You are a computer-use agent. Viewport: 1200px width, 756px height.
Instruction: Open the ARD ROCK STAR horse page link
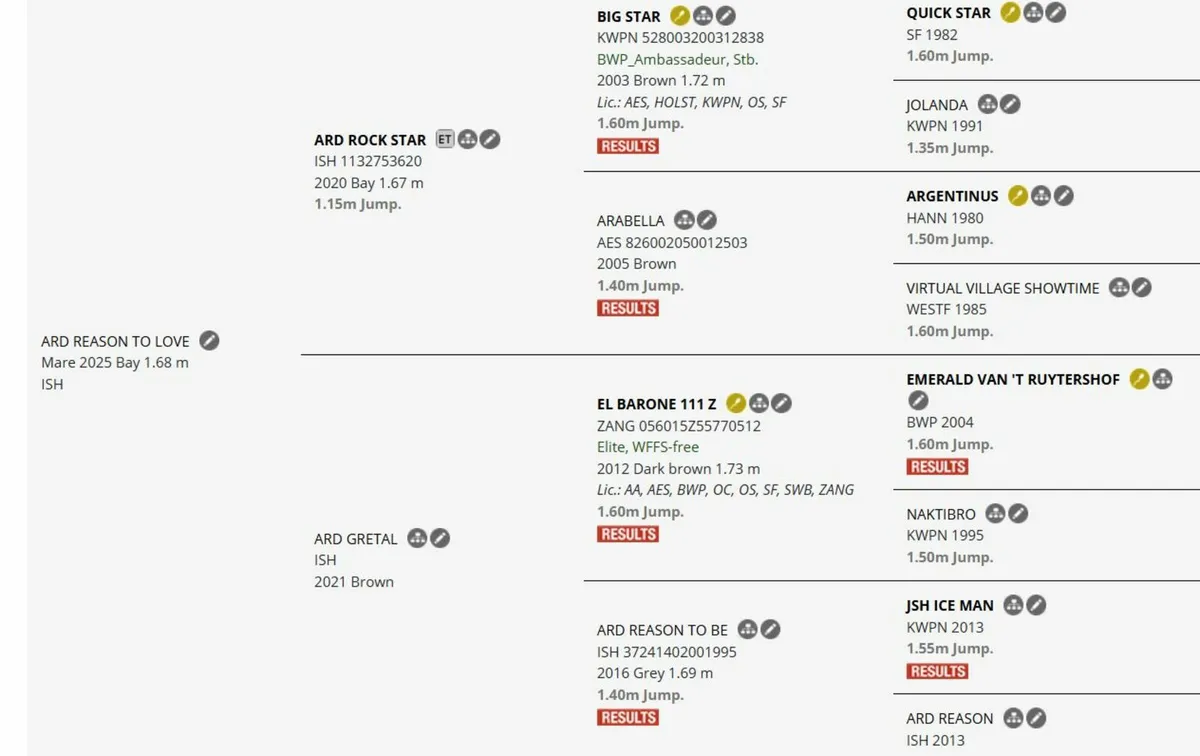click(x=370, y=140)
